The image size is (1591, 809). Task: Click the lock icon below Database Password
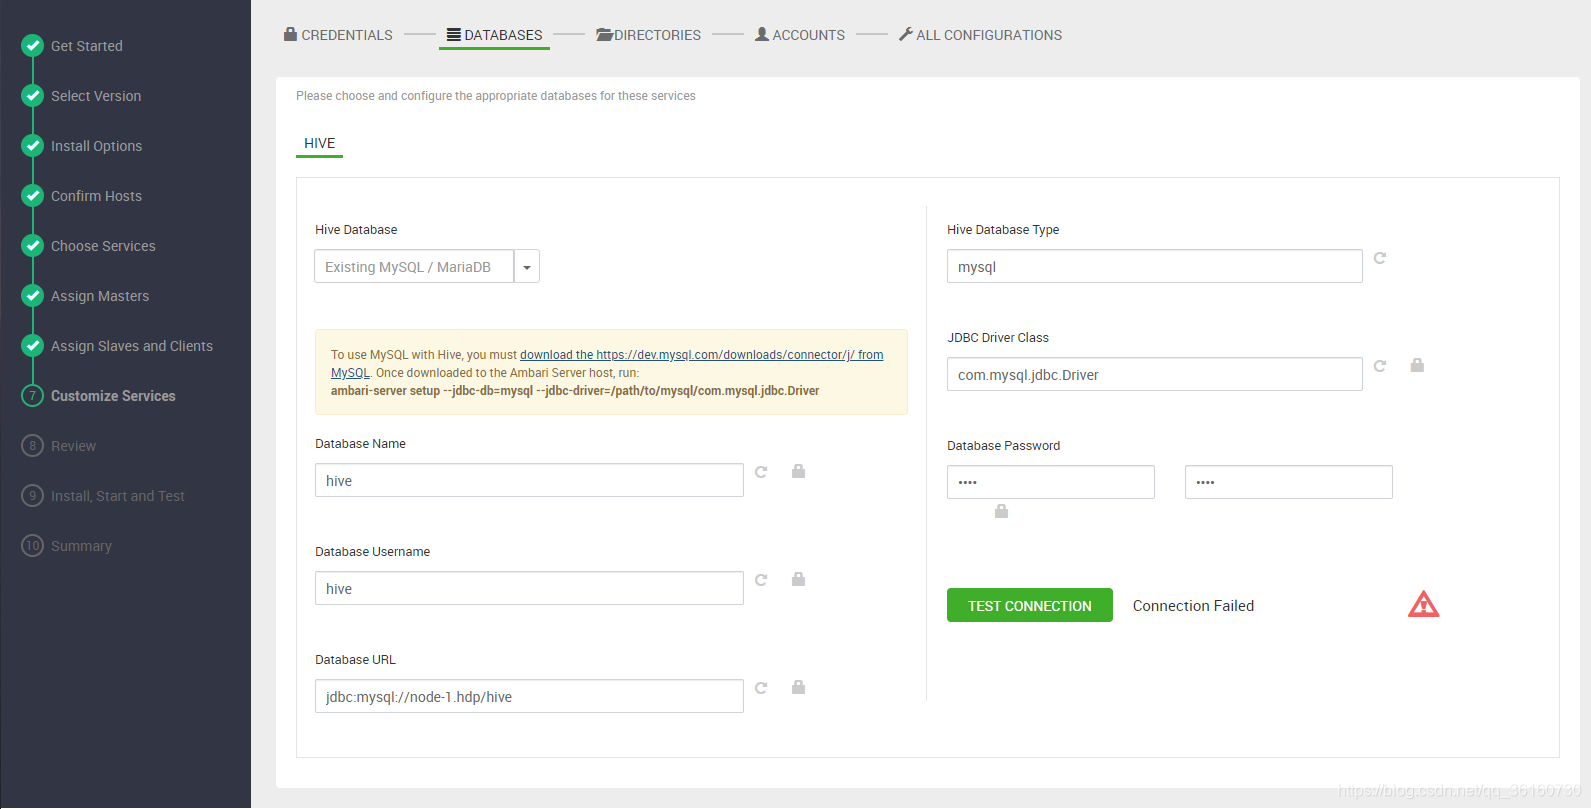(x=1001, y=511)
